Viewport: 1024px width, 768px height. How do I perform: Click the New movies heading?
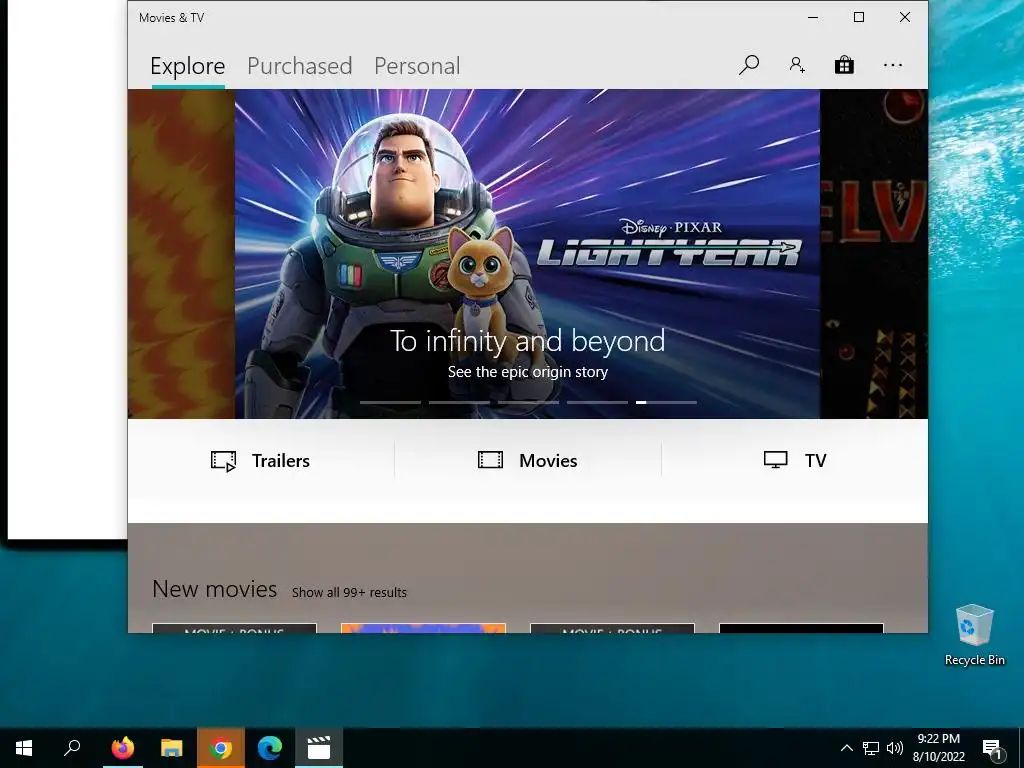(214, 589)
